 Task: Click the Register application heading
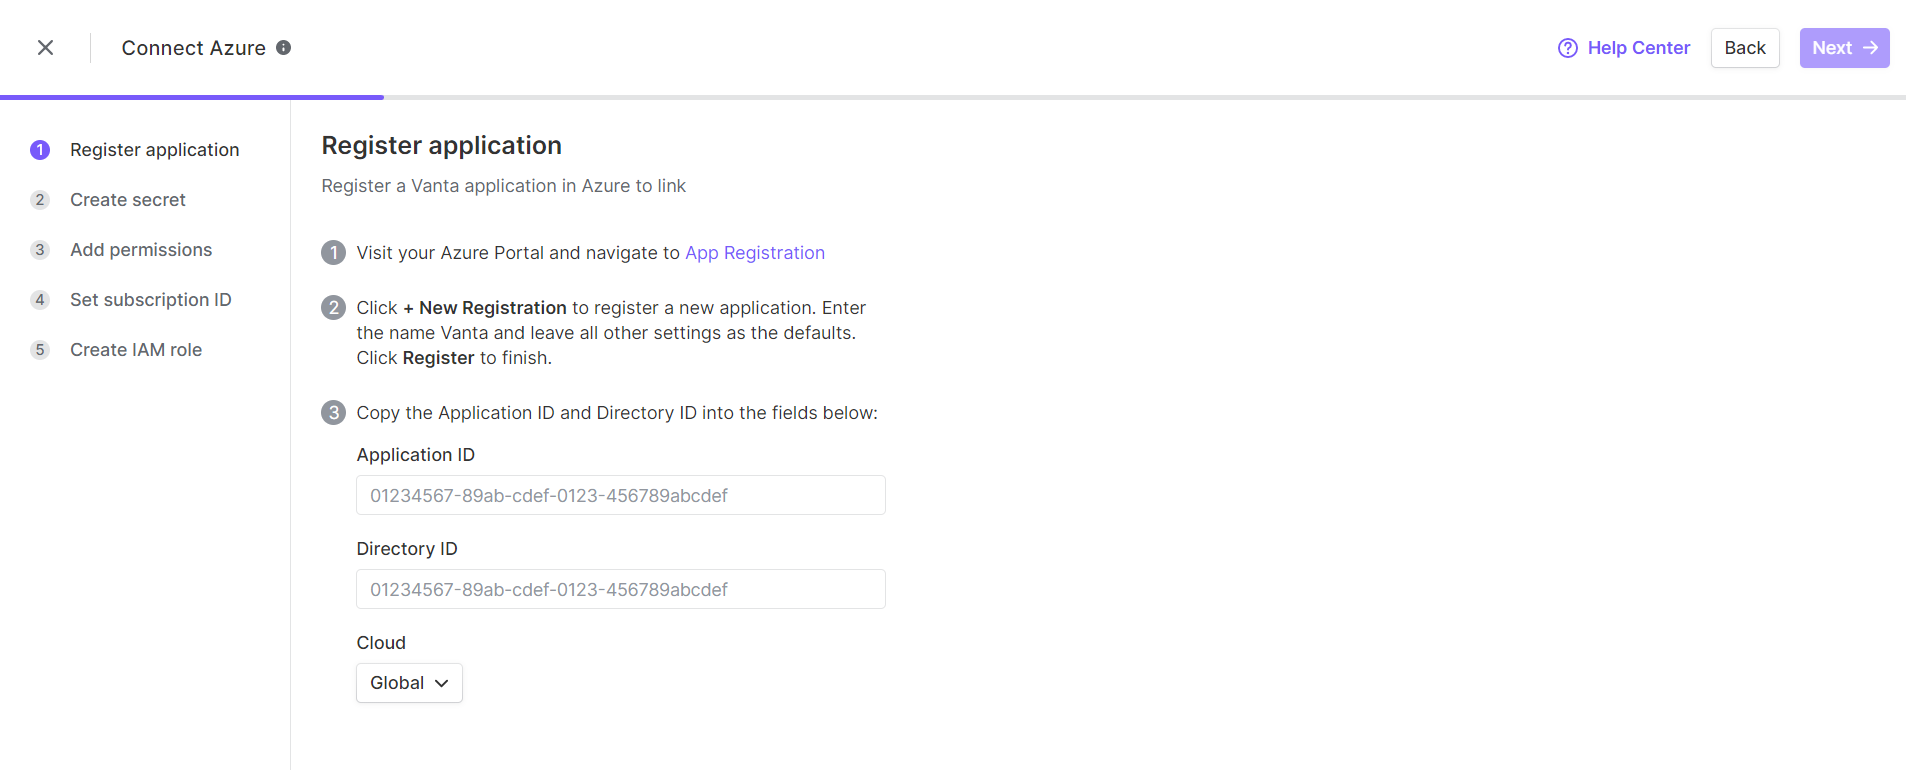click(441, 146)
